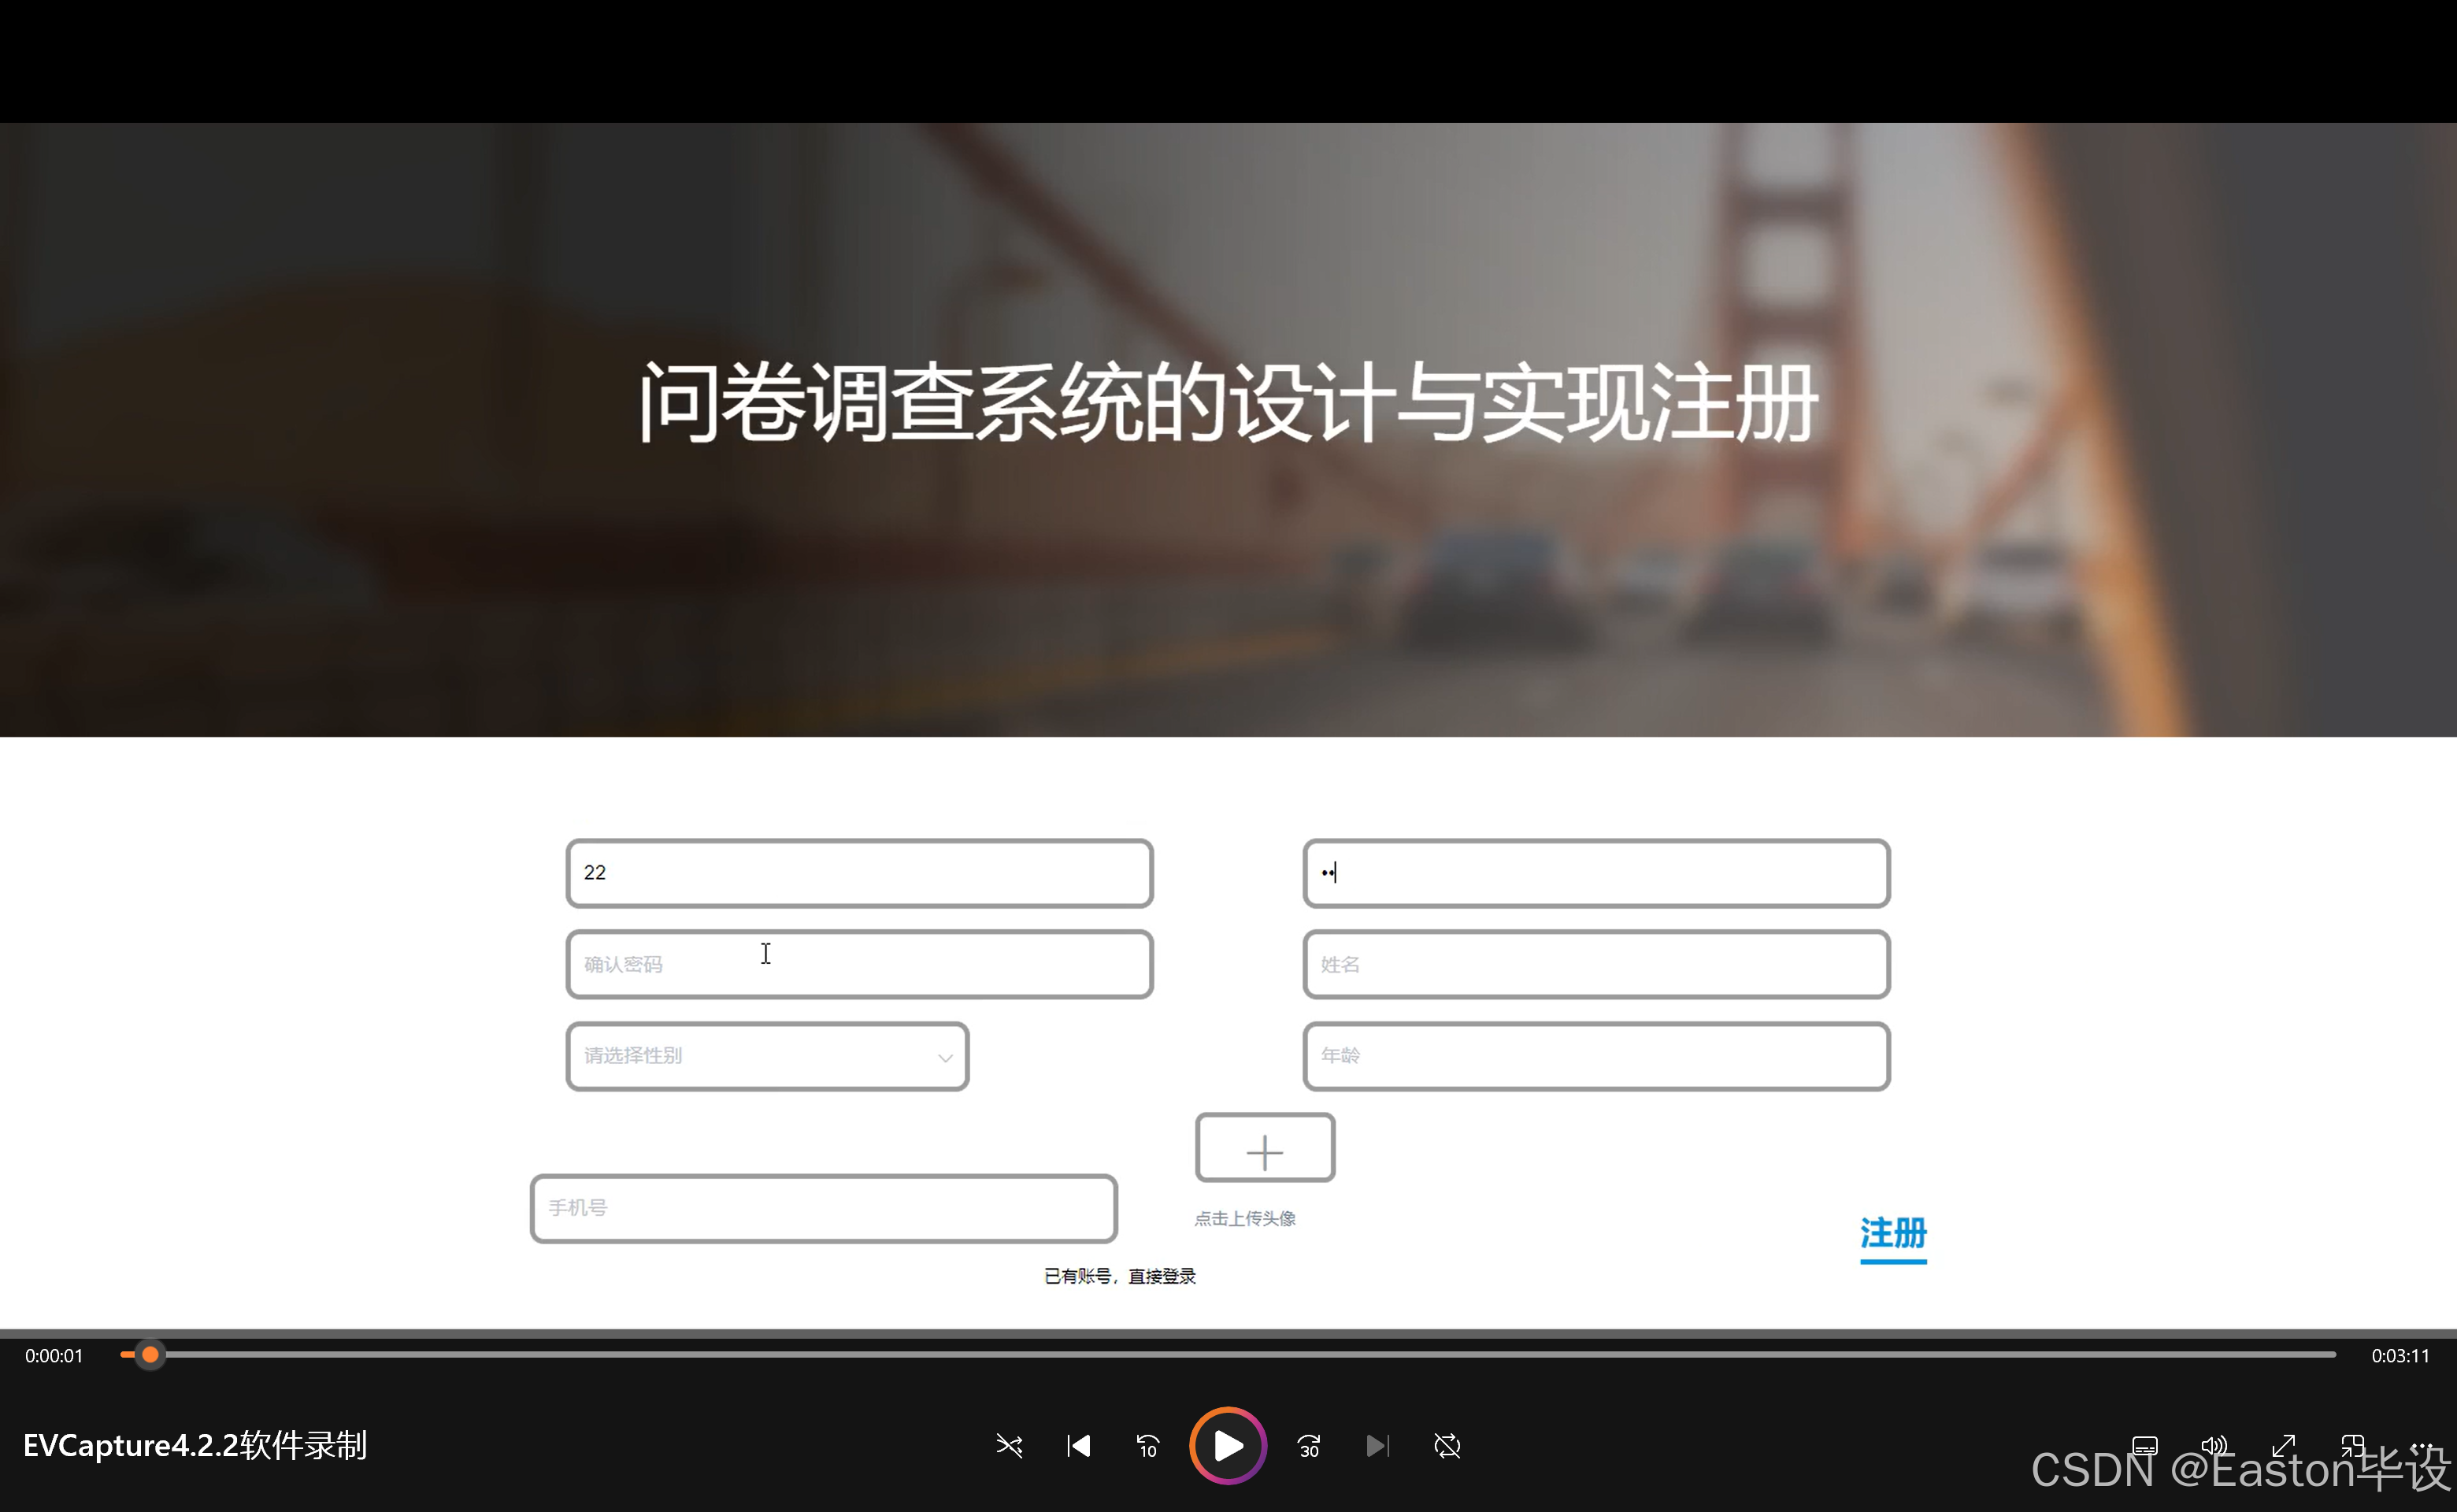Open the subtitles control
Viewport: 2457px width, 1512px height.
click(2145, 1446)
